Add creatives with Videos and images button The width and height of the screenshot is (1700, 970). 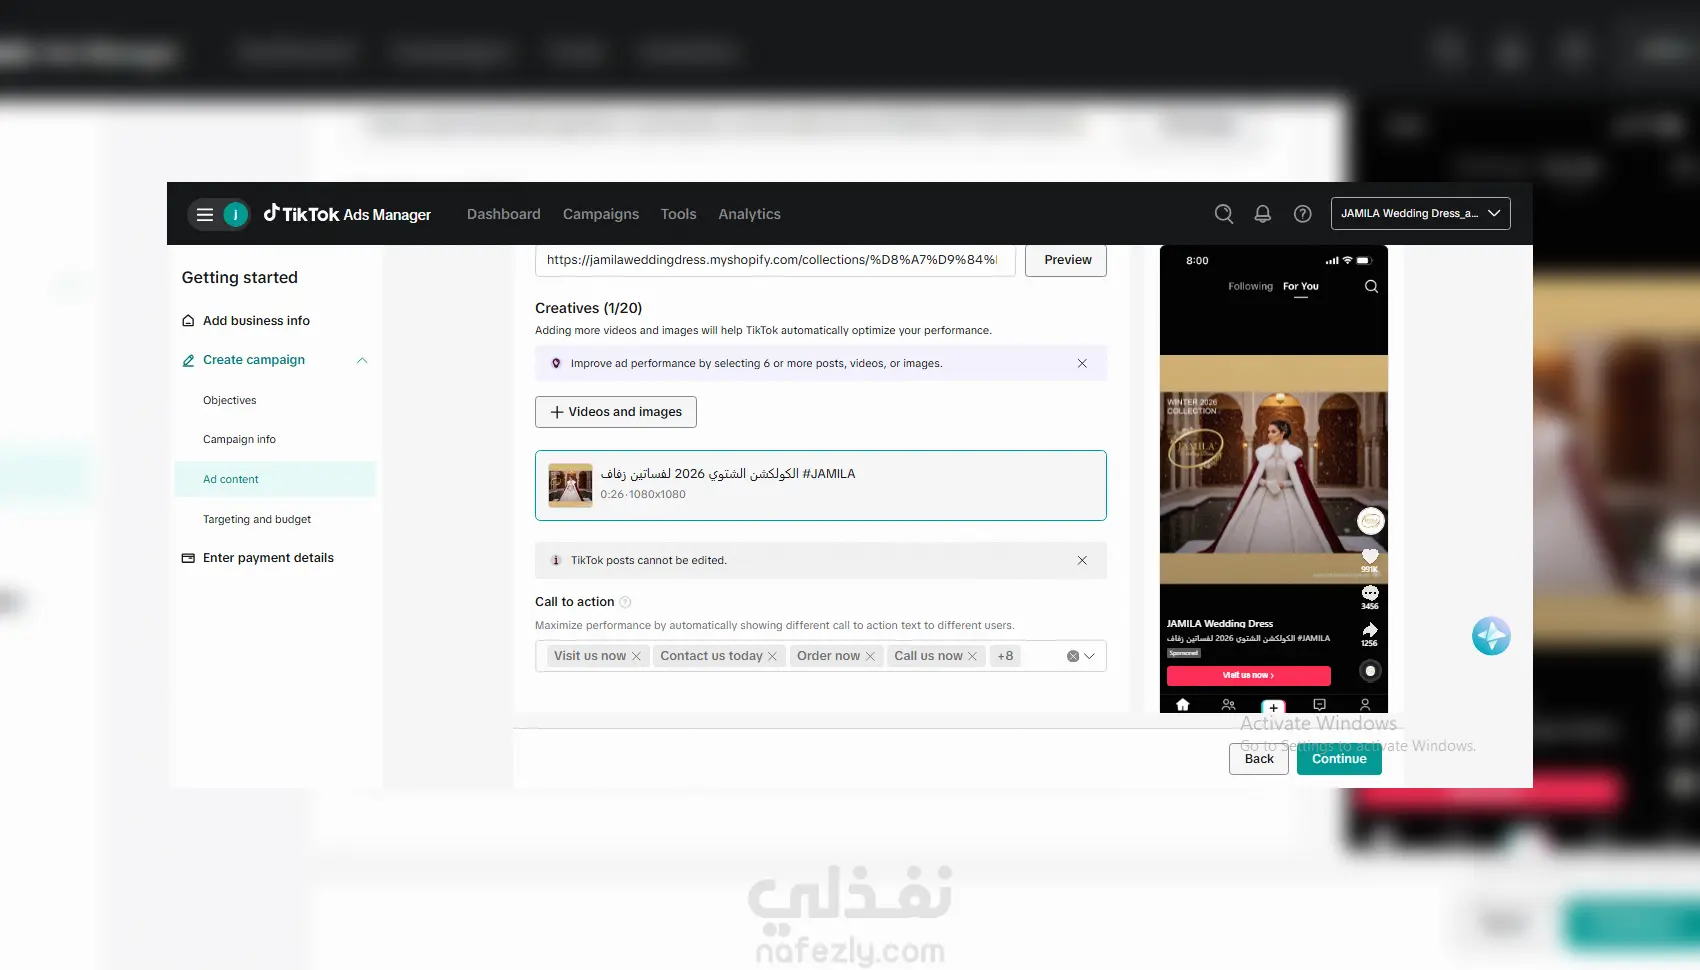tap(616, 412)
